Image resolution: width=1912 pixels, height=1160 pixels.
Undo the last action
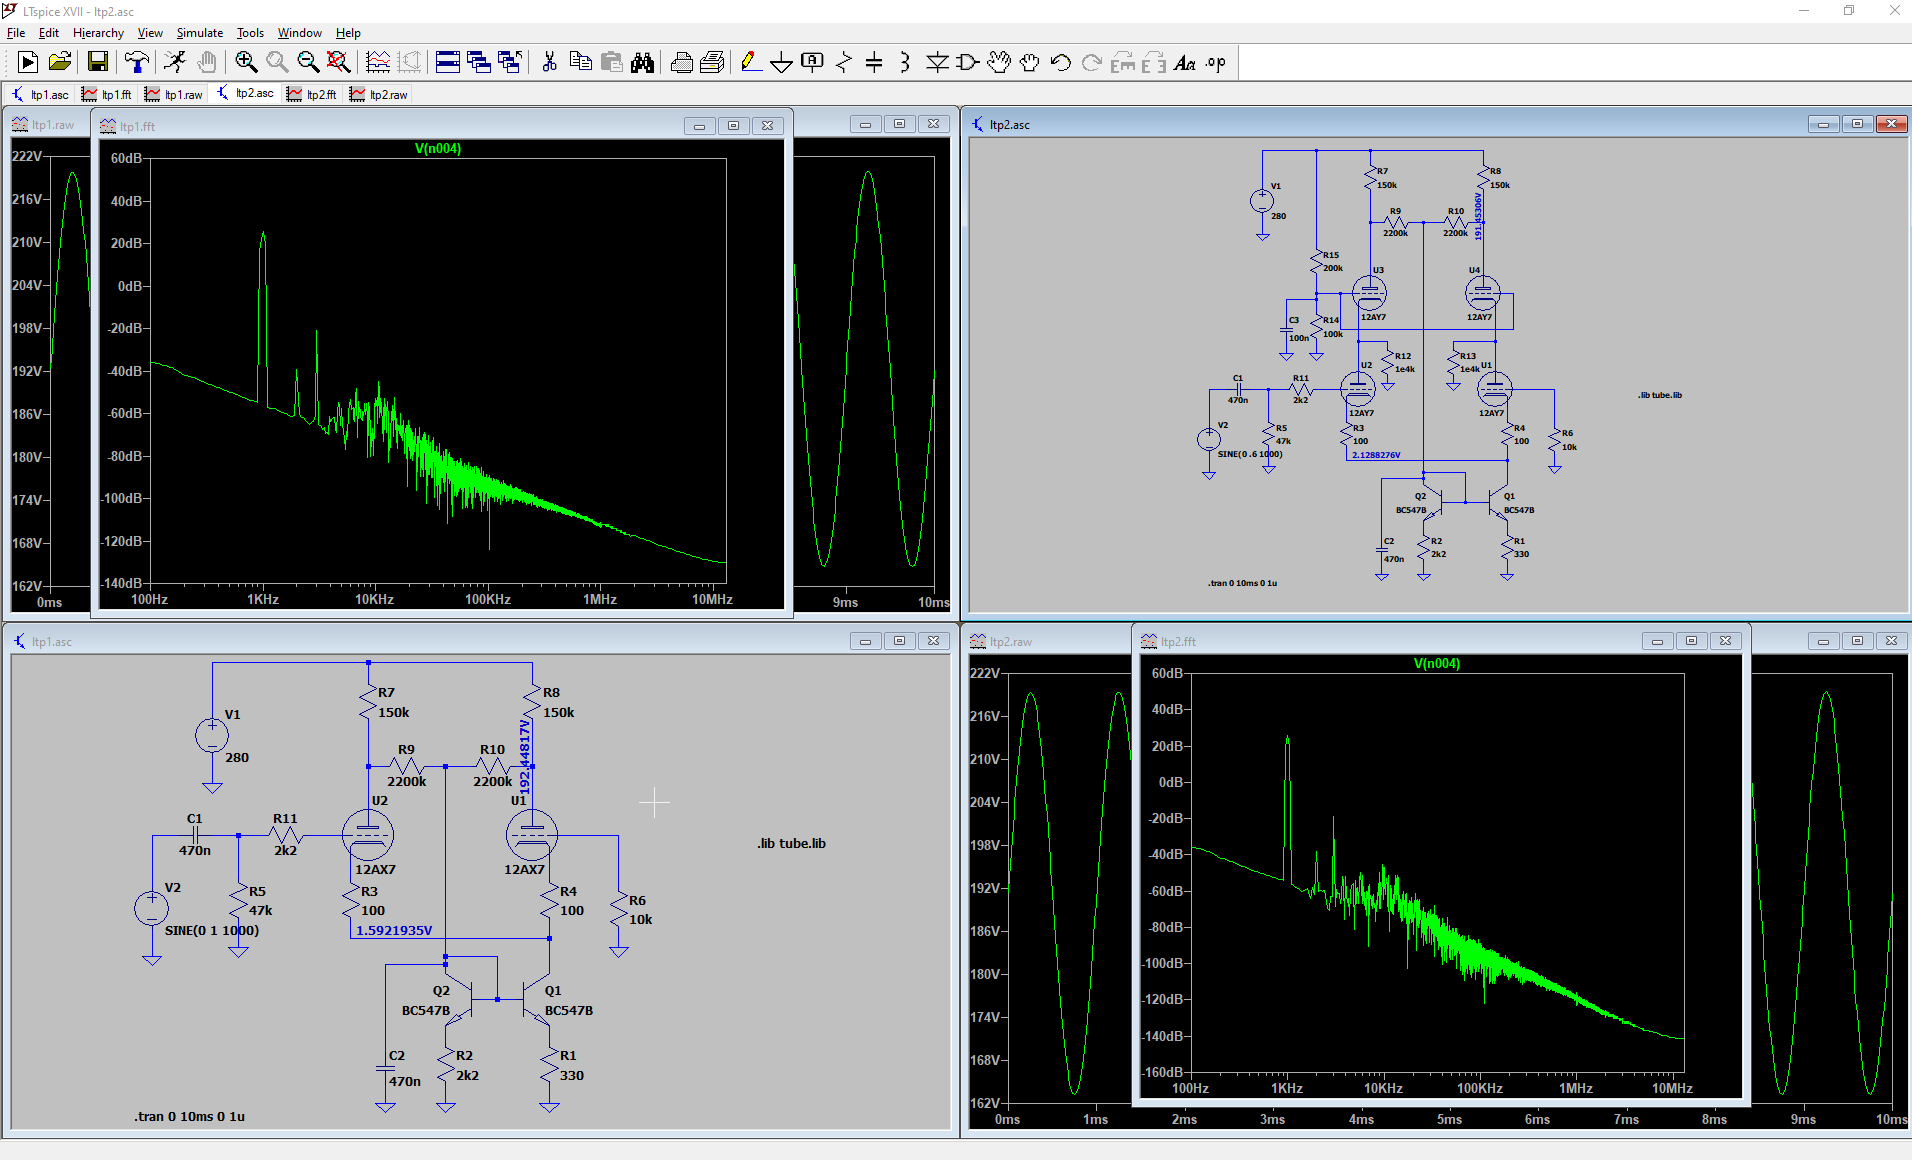[1061, 63]
